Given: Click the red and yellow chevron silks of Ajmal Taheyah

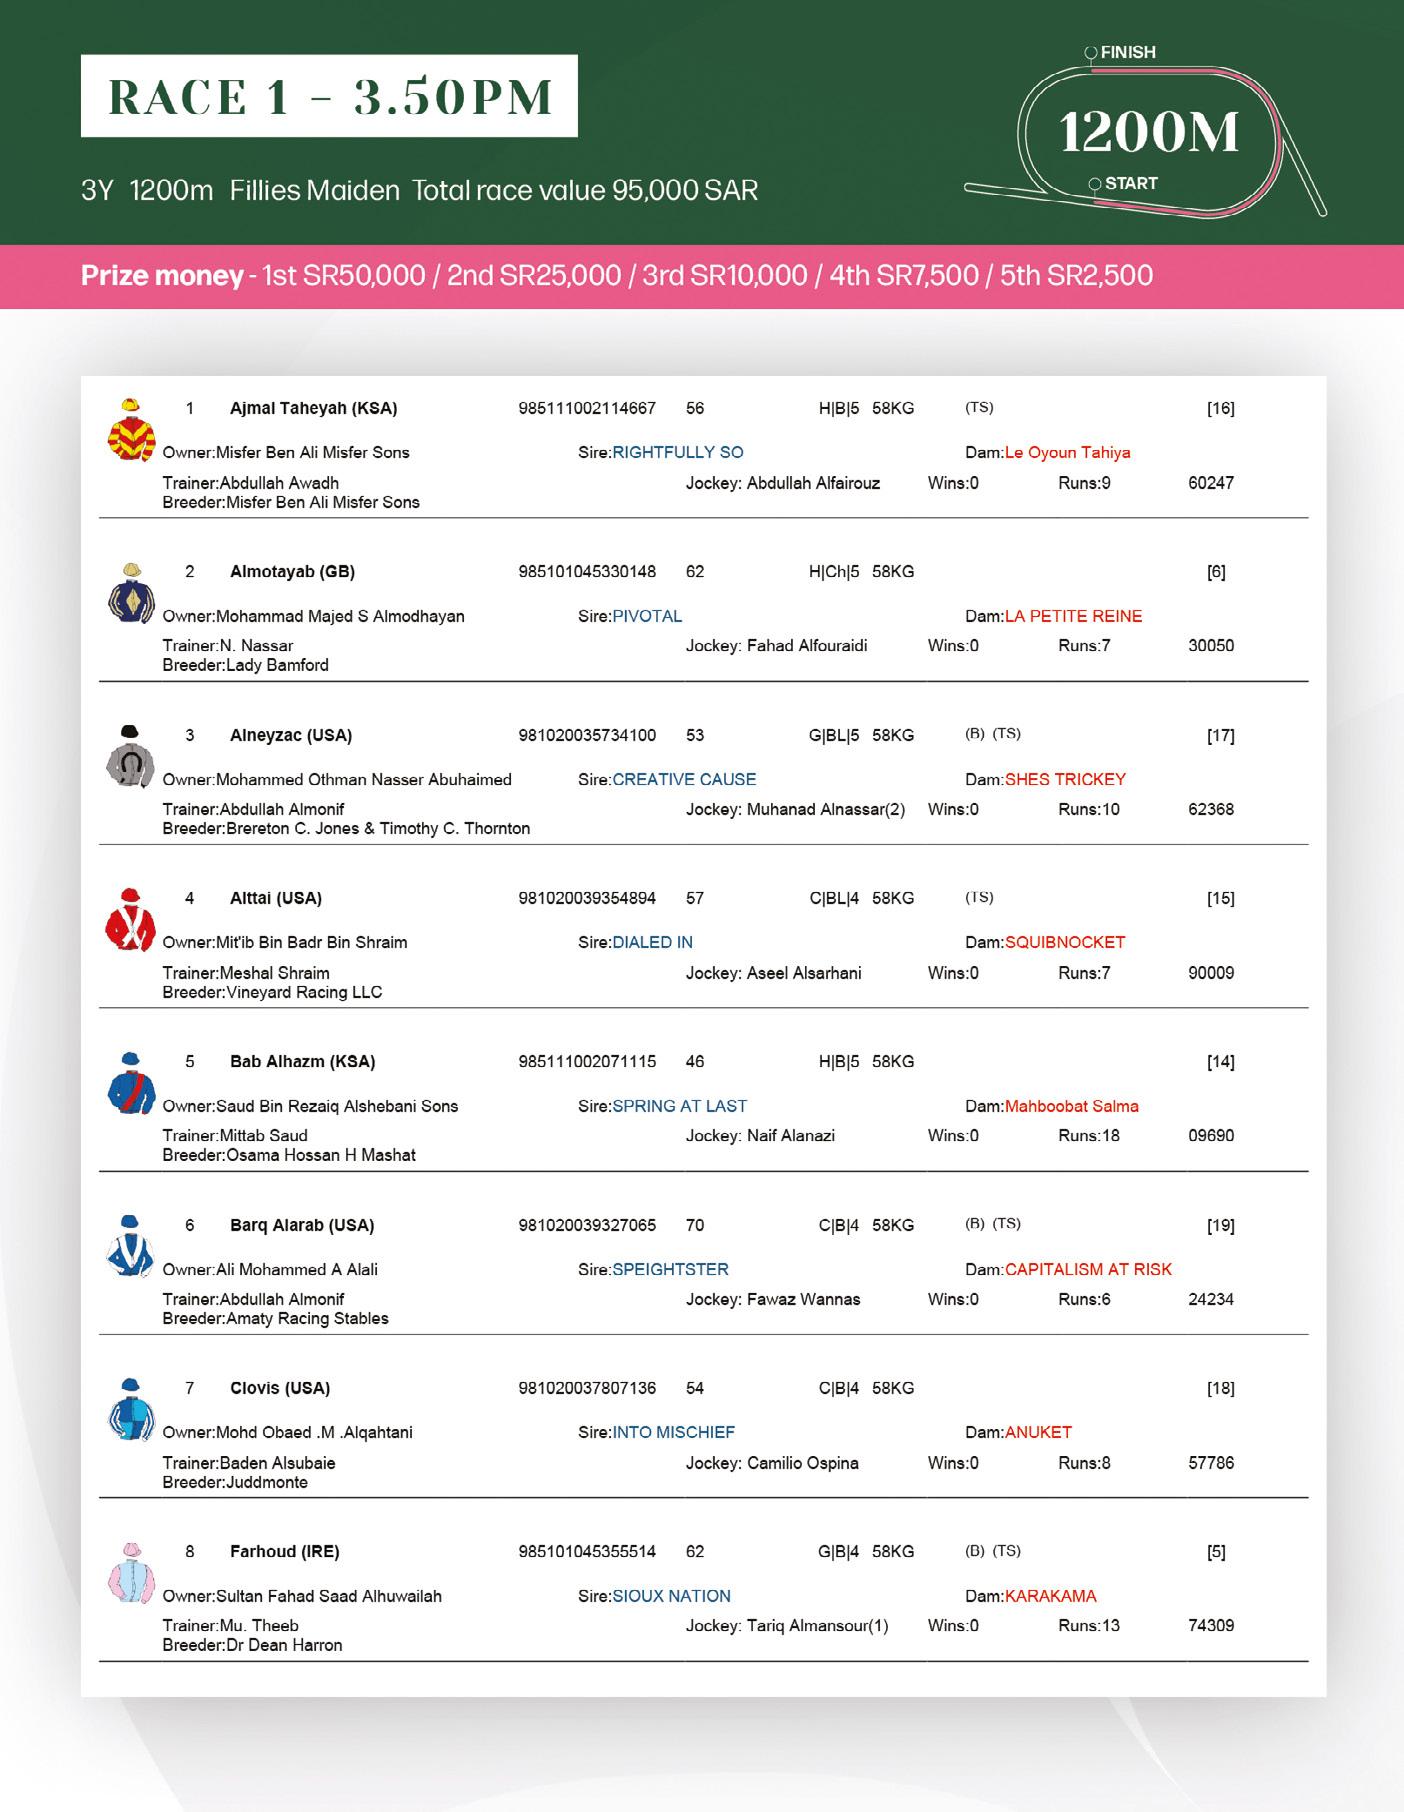Looking at the screenshot, I should point(131,430).
